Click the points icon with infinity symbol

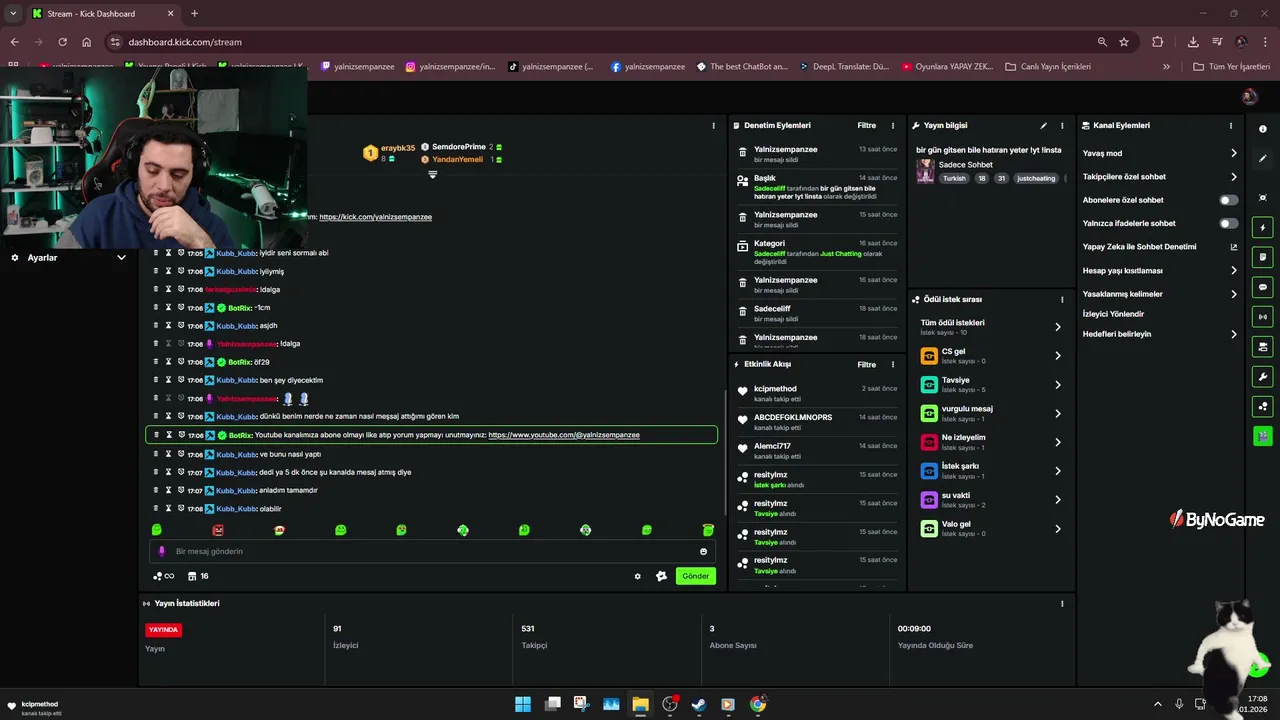coord(163,576)
